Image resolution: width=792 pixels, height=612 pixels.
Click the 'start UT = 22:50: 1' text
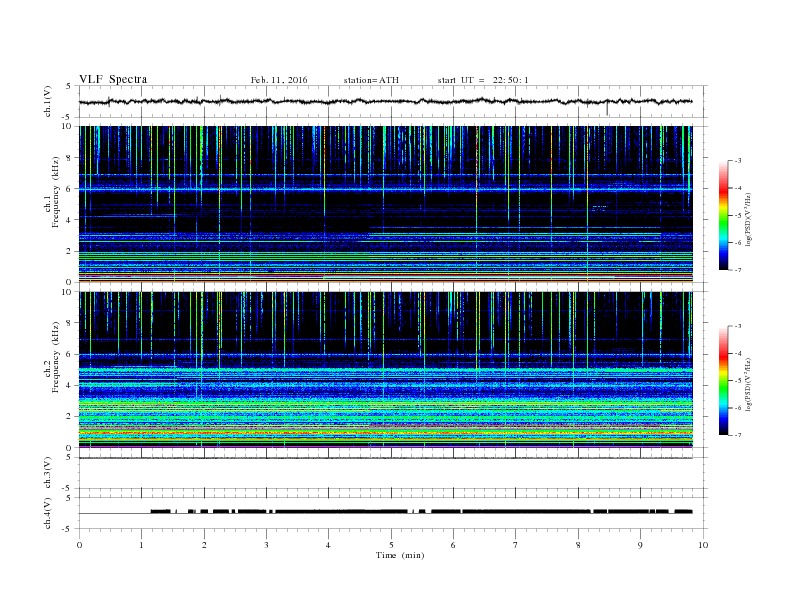tap(483, 80)
